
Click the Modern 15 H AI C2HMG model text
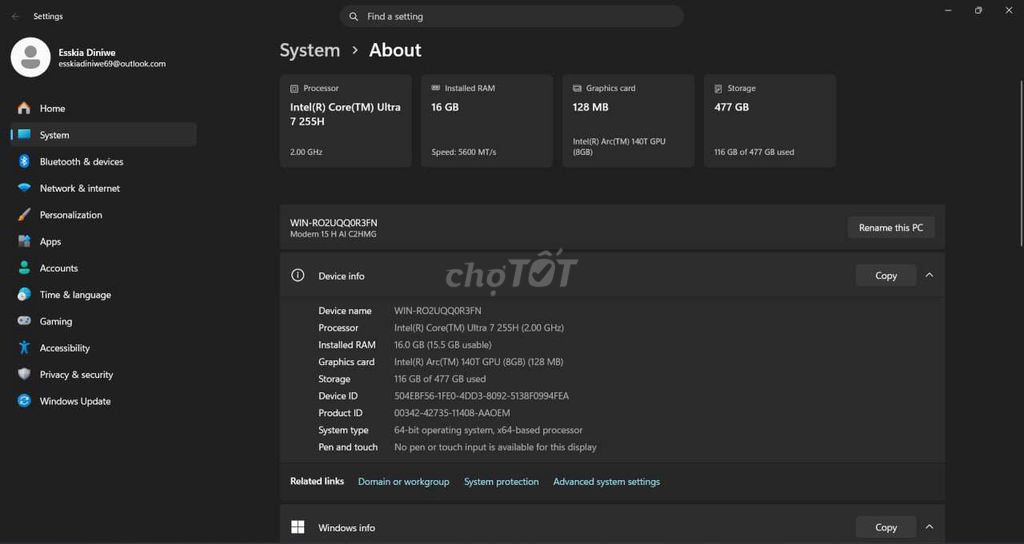[x=333, y=234]
